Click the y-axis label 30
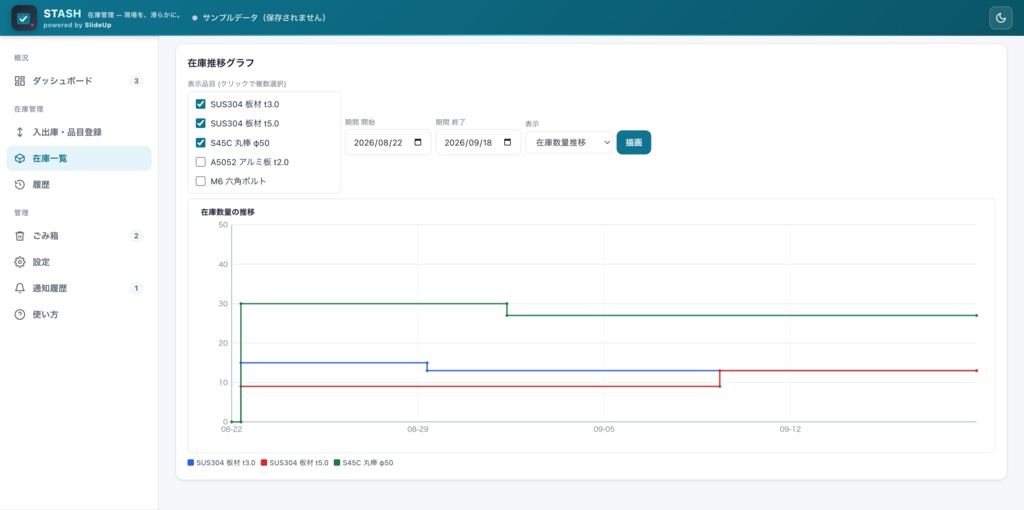Viewport: 1024px width, 510px height. 223,304
